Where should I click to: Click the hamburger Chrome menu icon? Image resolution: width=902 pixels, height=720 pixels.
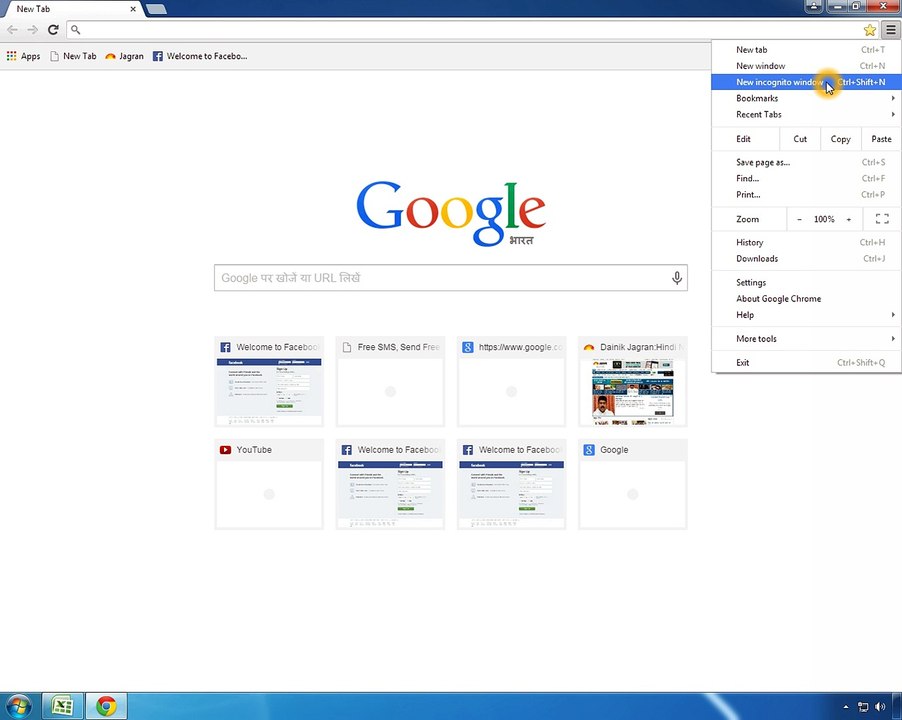[890, 30]
